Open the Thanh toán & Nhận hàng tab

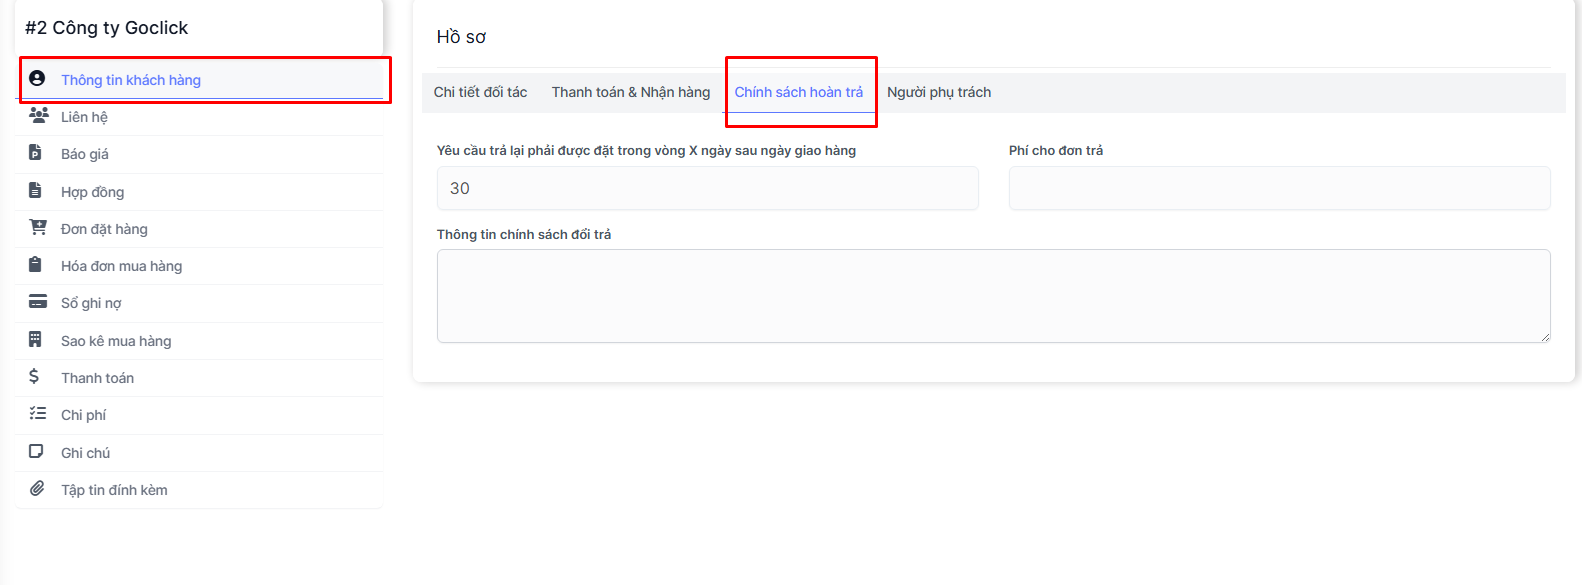click(630, 92)
